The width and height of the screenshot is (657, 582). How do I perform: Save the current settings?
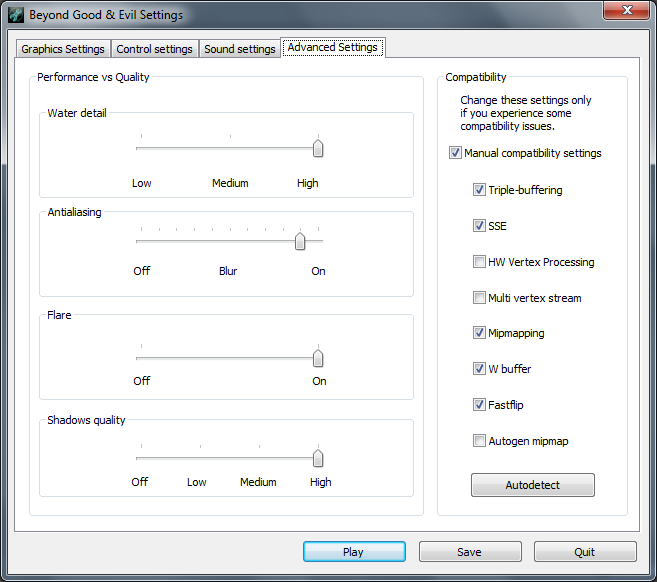(470, 552)
